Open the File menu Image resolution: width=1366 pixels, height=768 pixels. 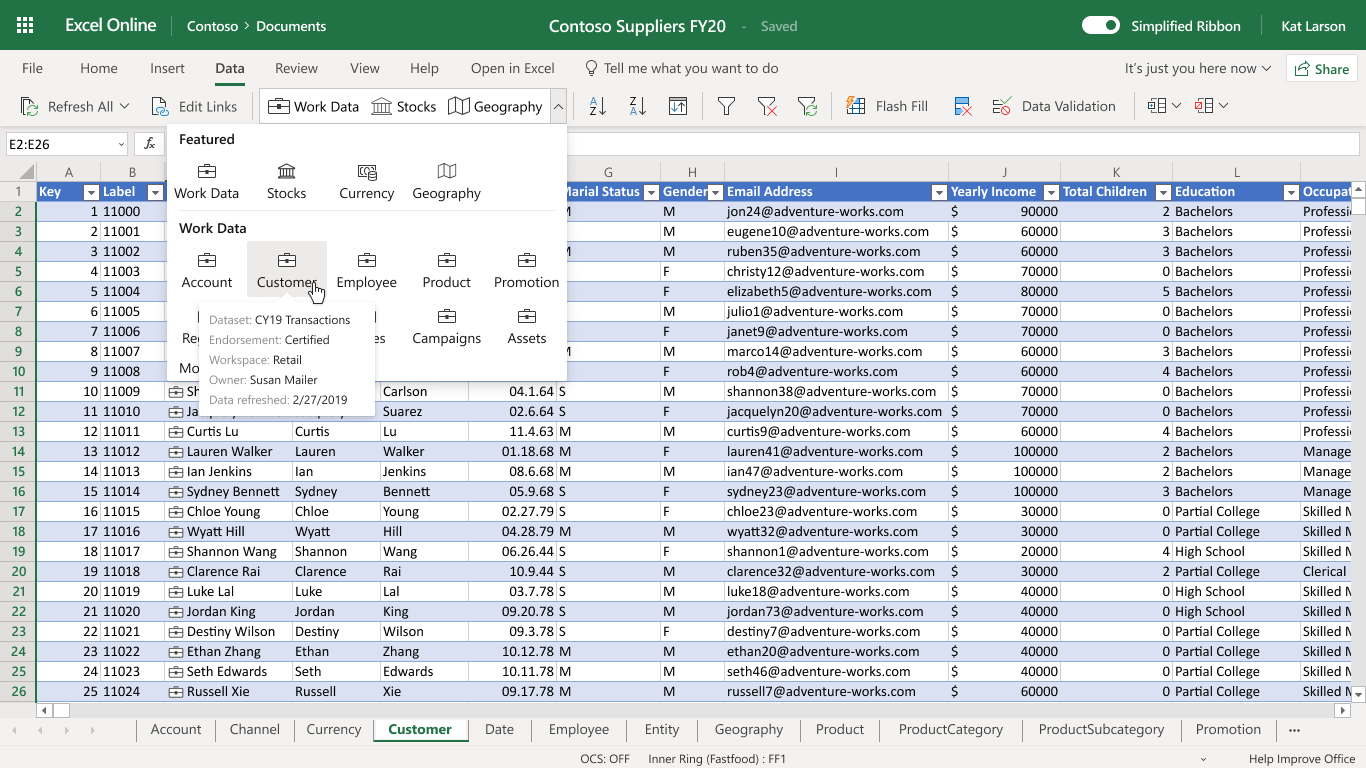pyautogui.click(x=33, y=68)
